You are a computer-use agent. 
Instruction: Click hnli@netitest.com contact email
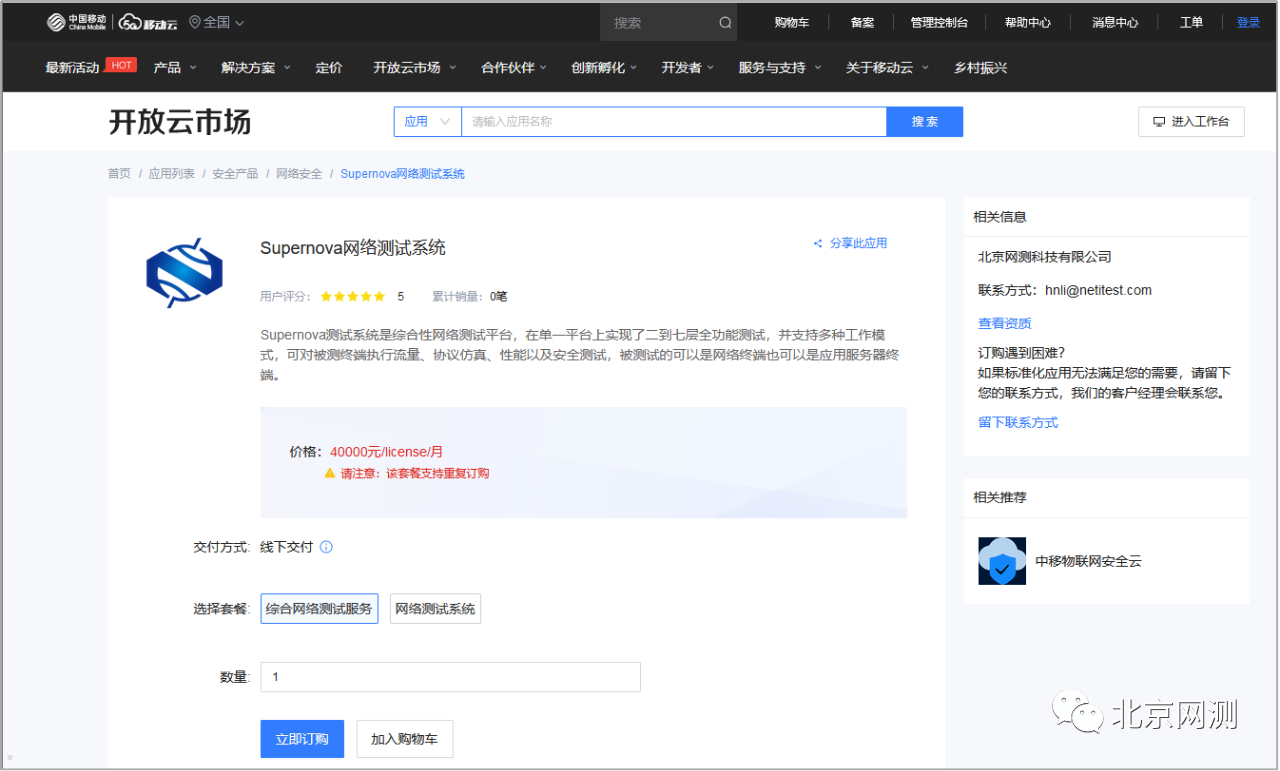(x=1098, y=291)
